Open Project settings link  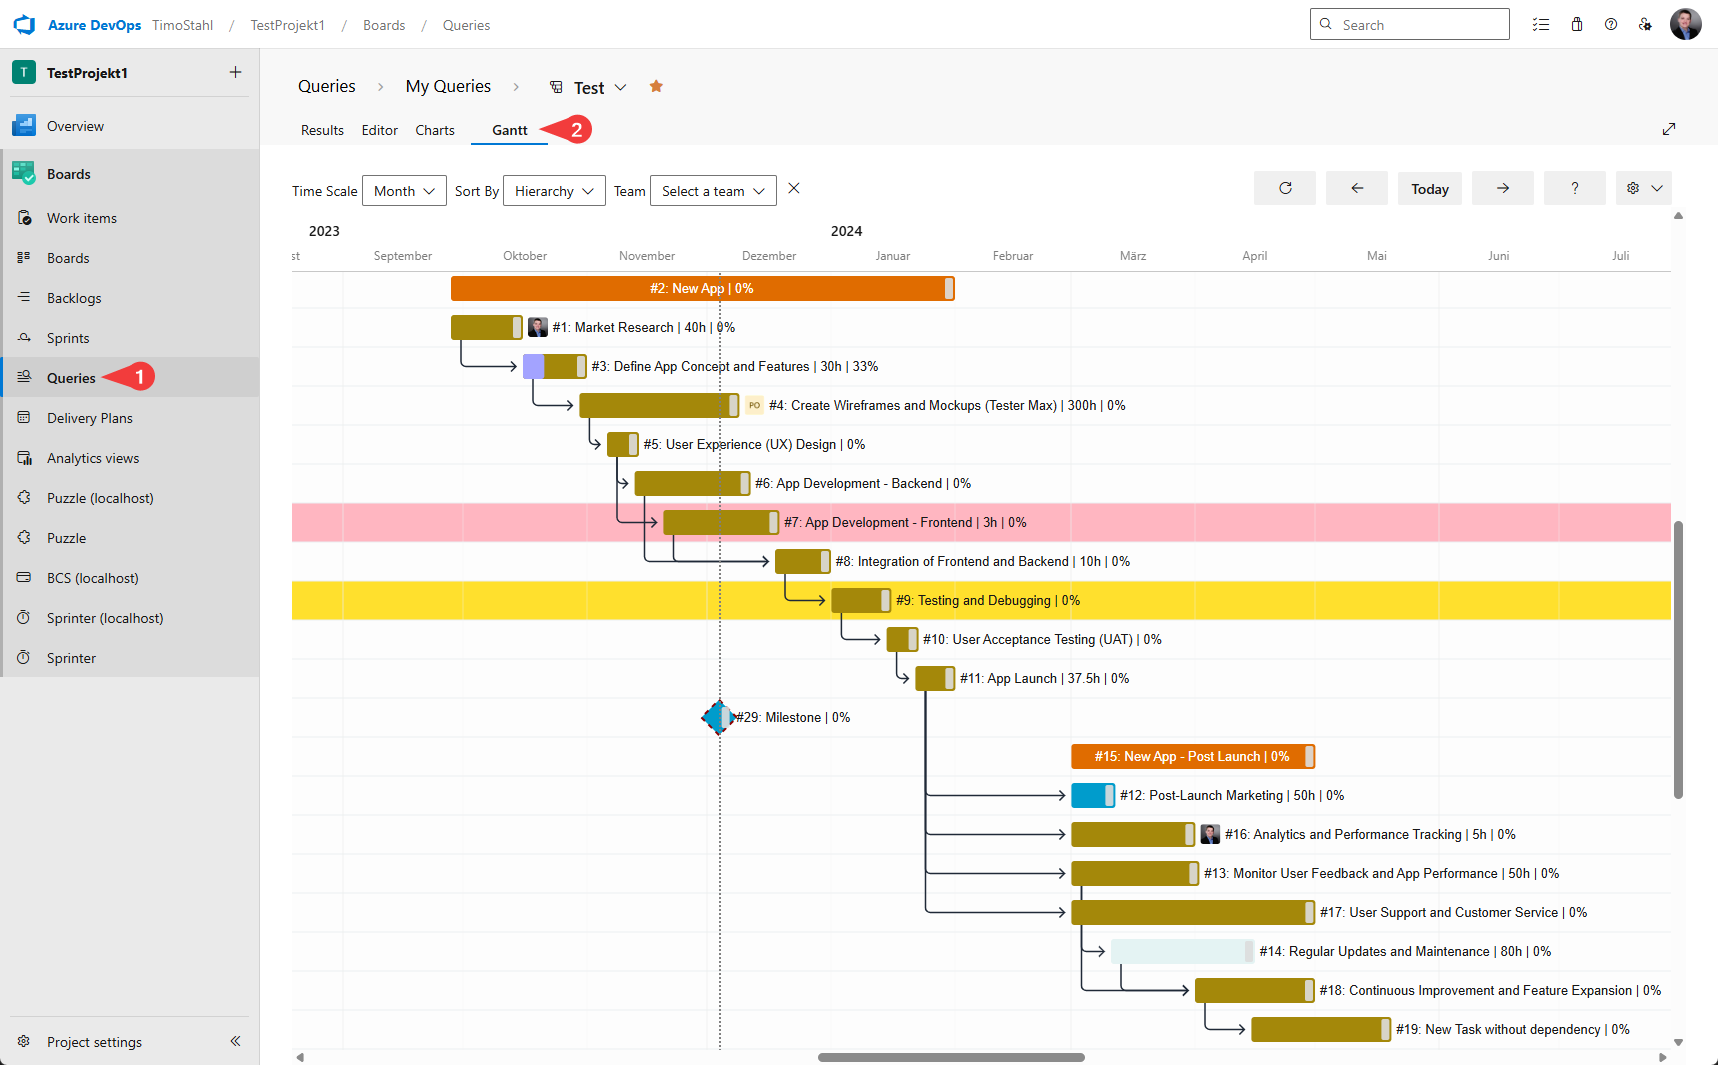[94, 1042]
